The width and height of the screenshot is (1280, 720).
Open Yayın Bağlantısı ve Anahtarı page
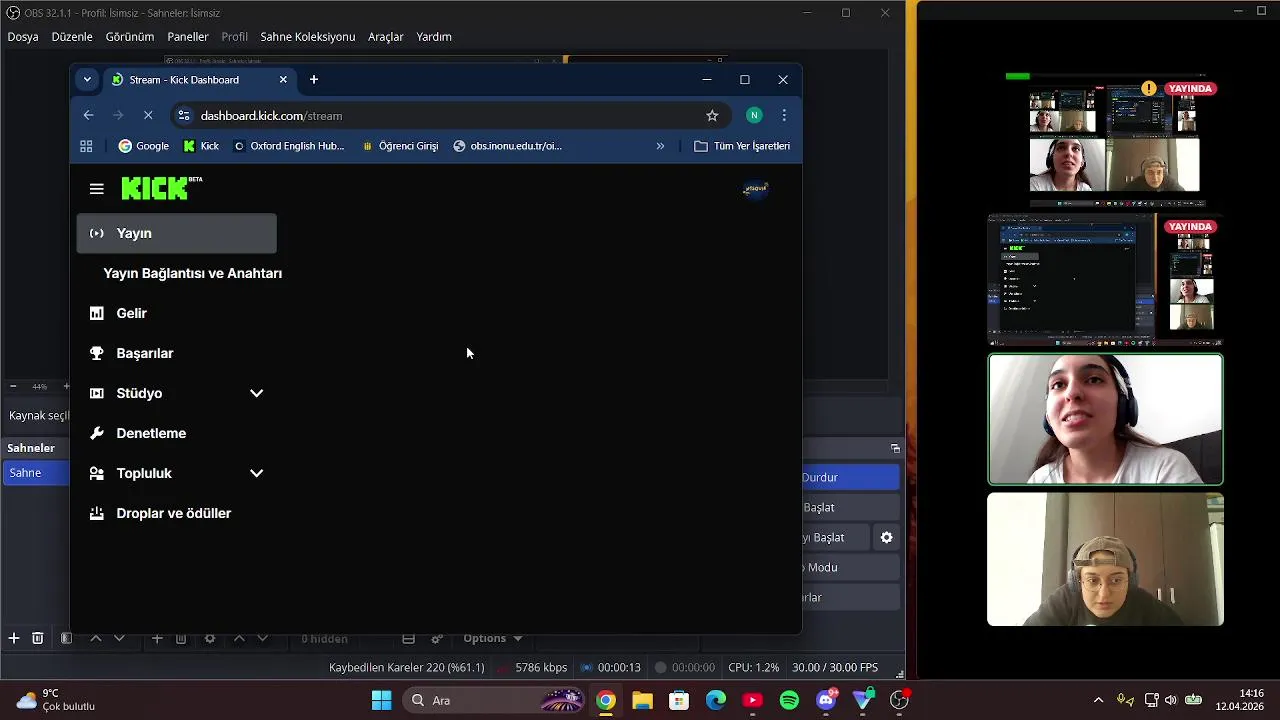(x=193, y=273)
